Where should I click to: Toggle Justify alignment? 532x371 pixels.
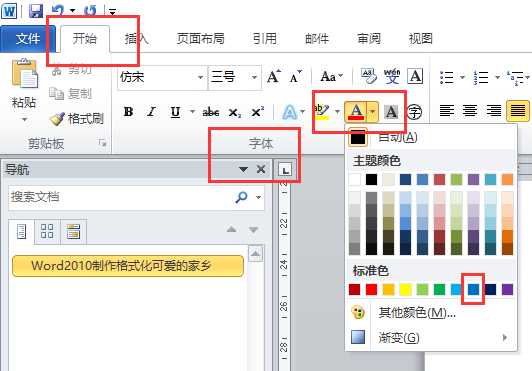coord(517,111)
